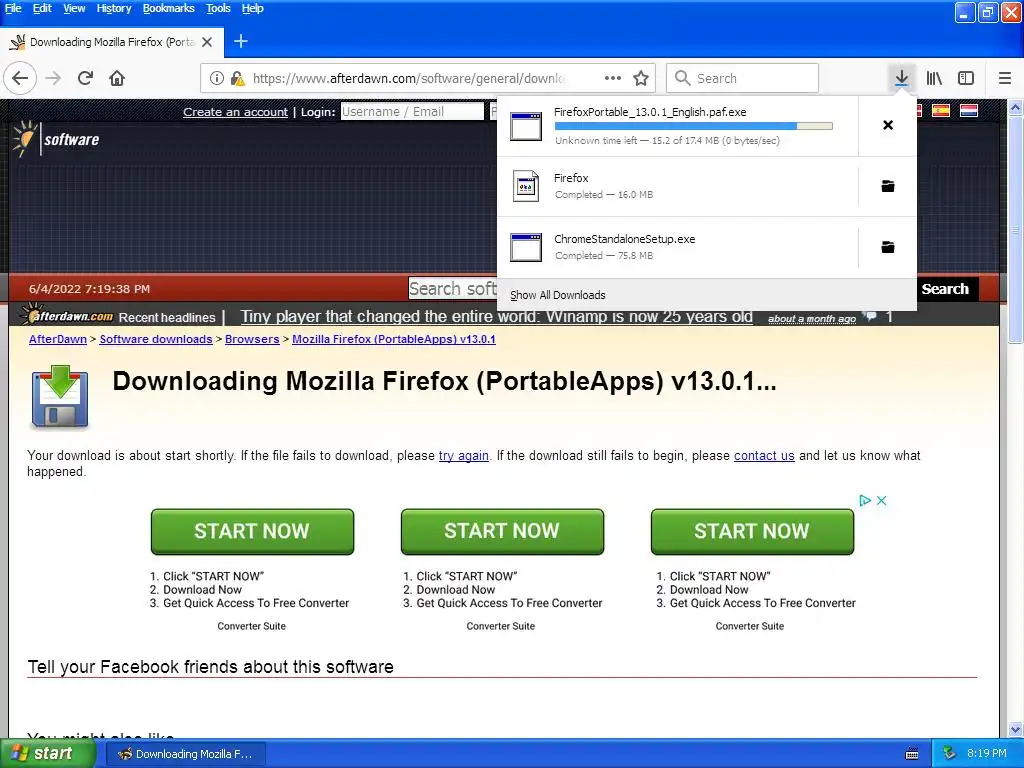
Task: Click the green download floppy disk icon
Action: (x=59, y=398)
